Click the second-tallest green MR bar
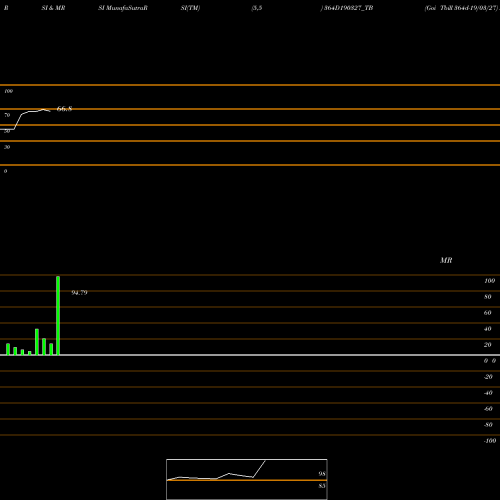500x500 pixels. point(37,342)
